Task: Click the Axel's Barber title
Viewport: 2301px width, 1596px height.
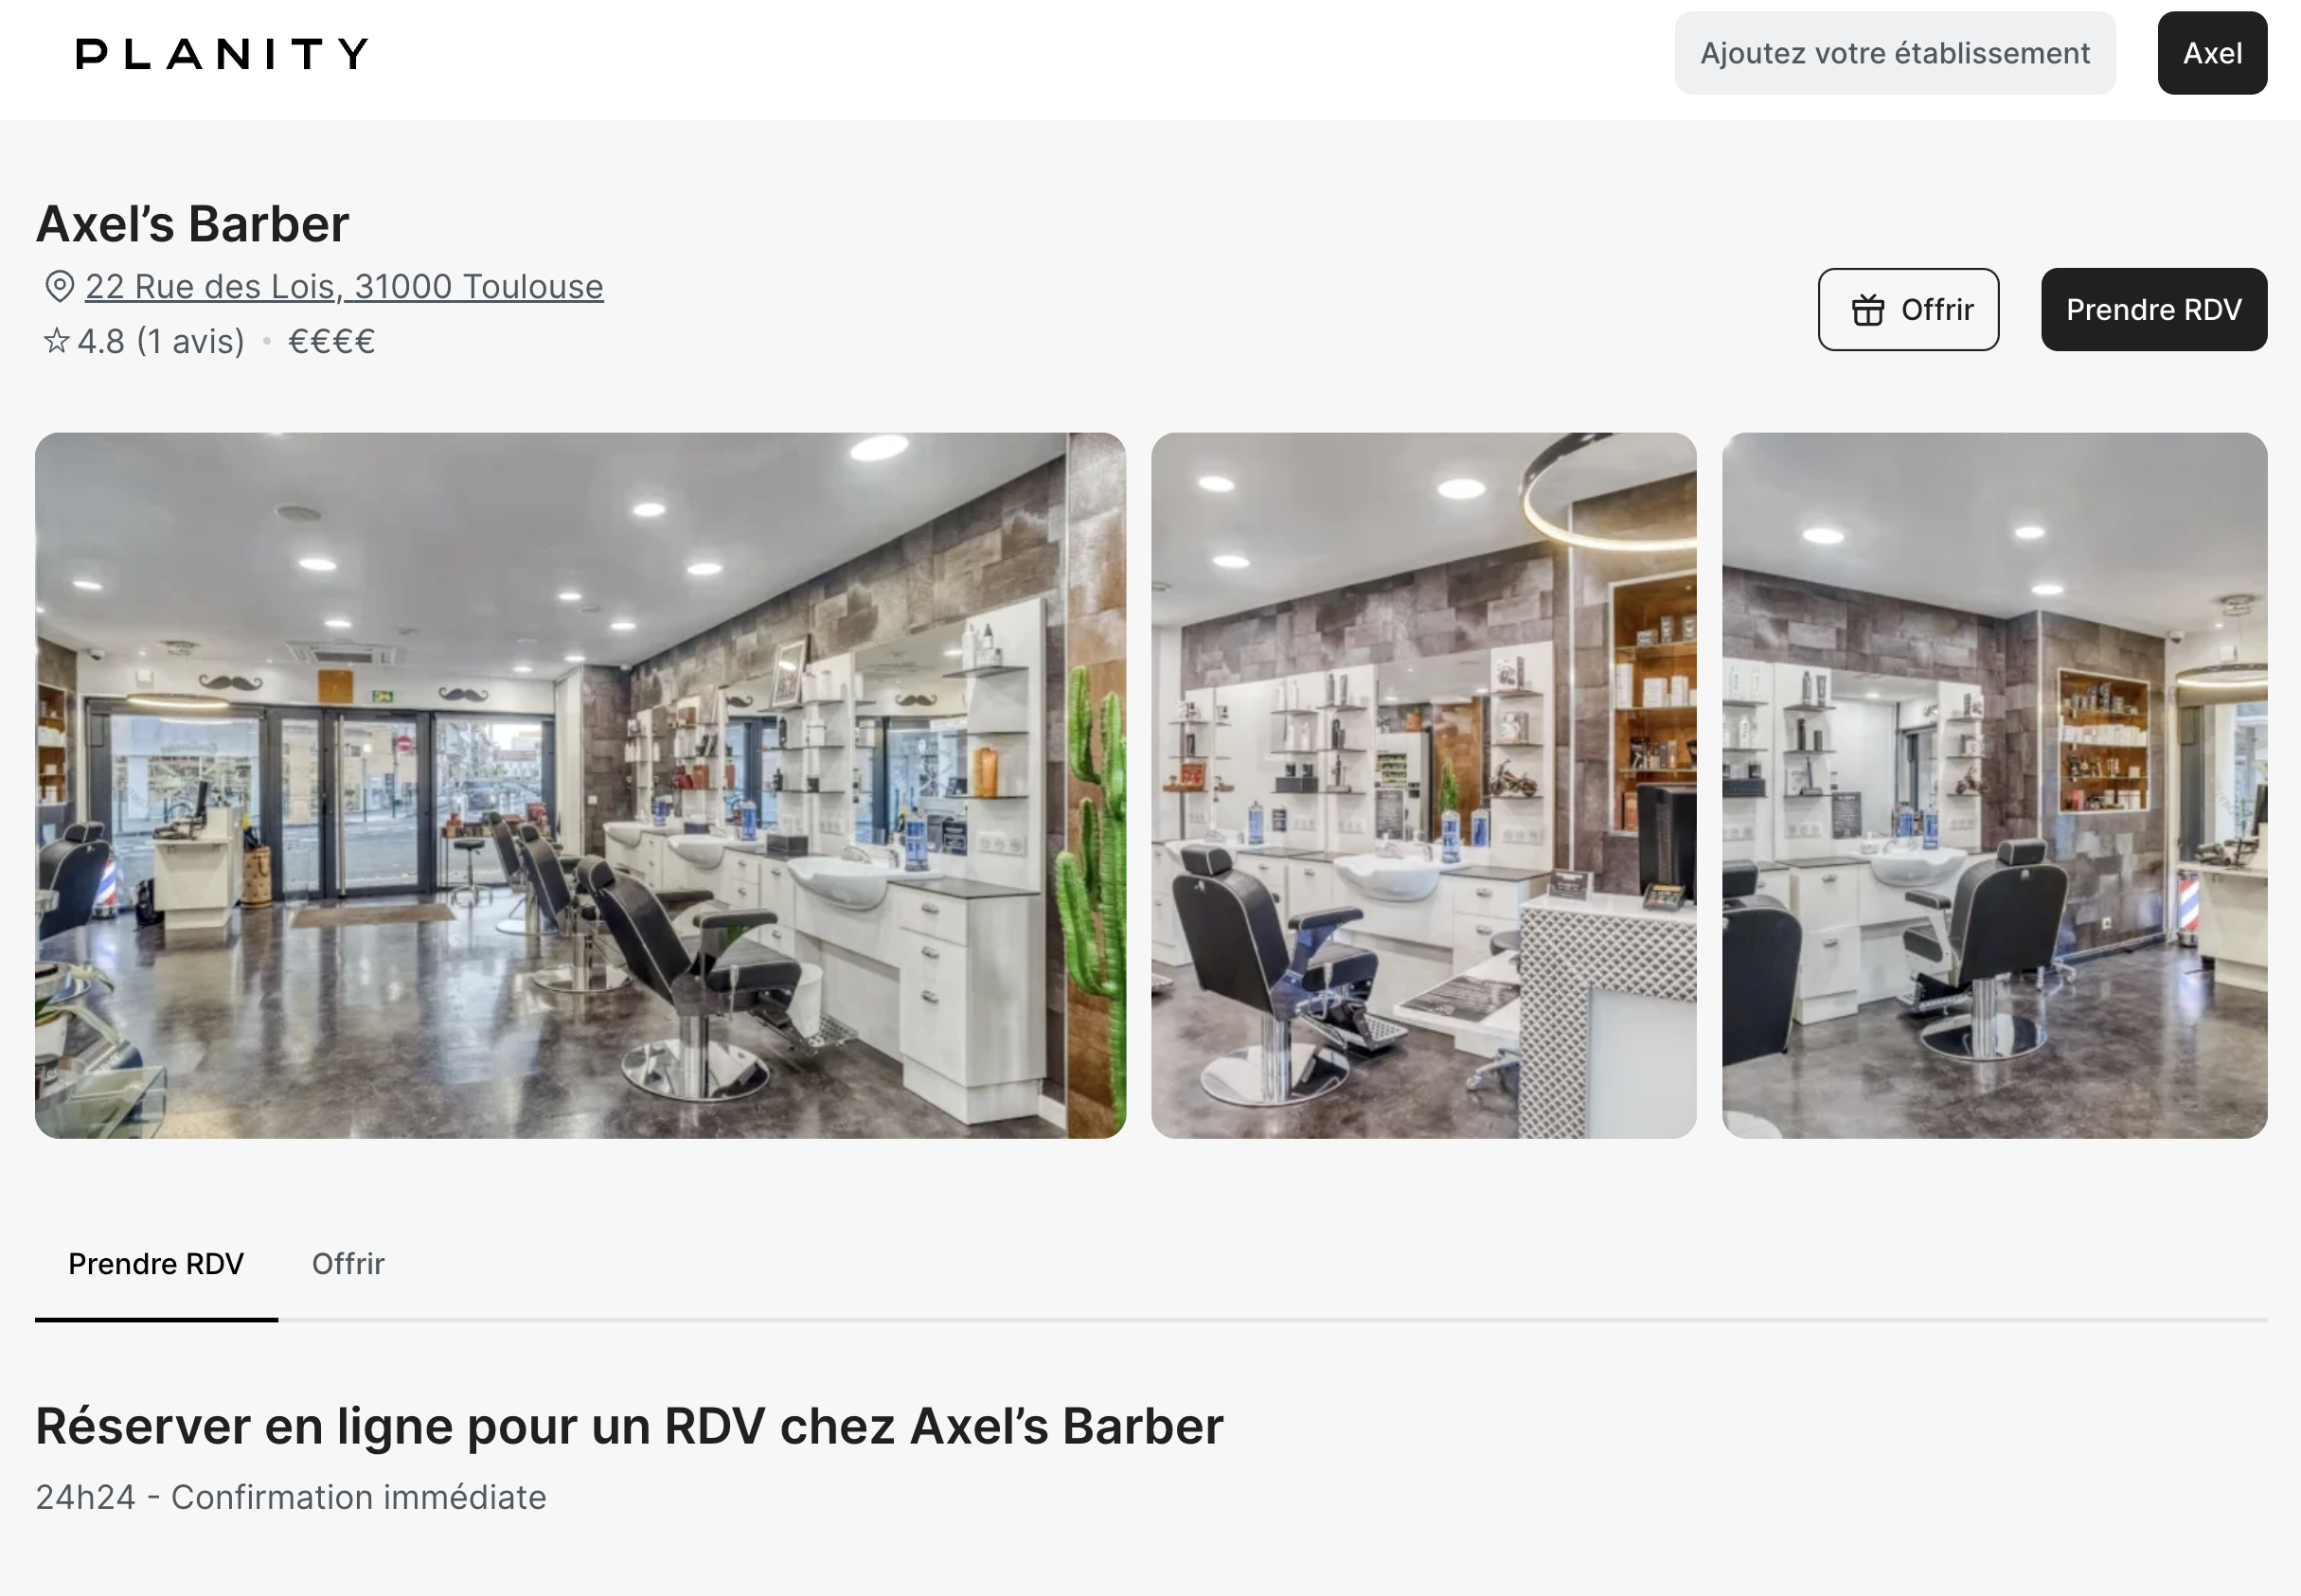Action: tap(193, 224)
